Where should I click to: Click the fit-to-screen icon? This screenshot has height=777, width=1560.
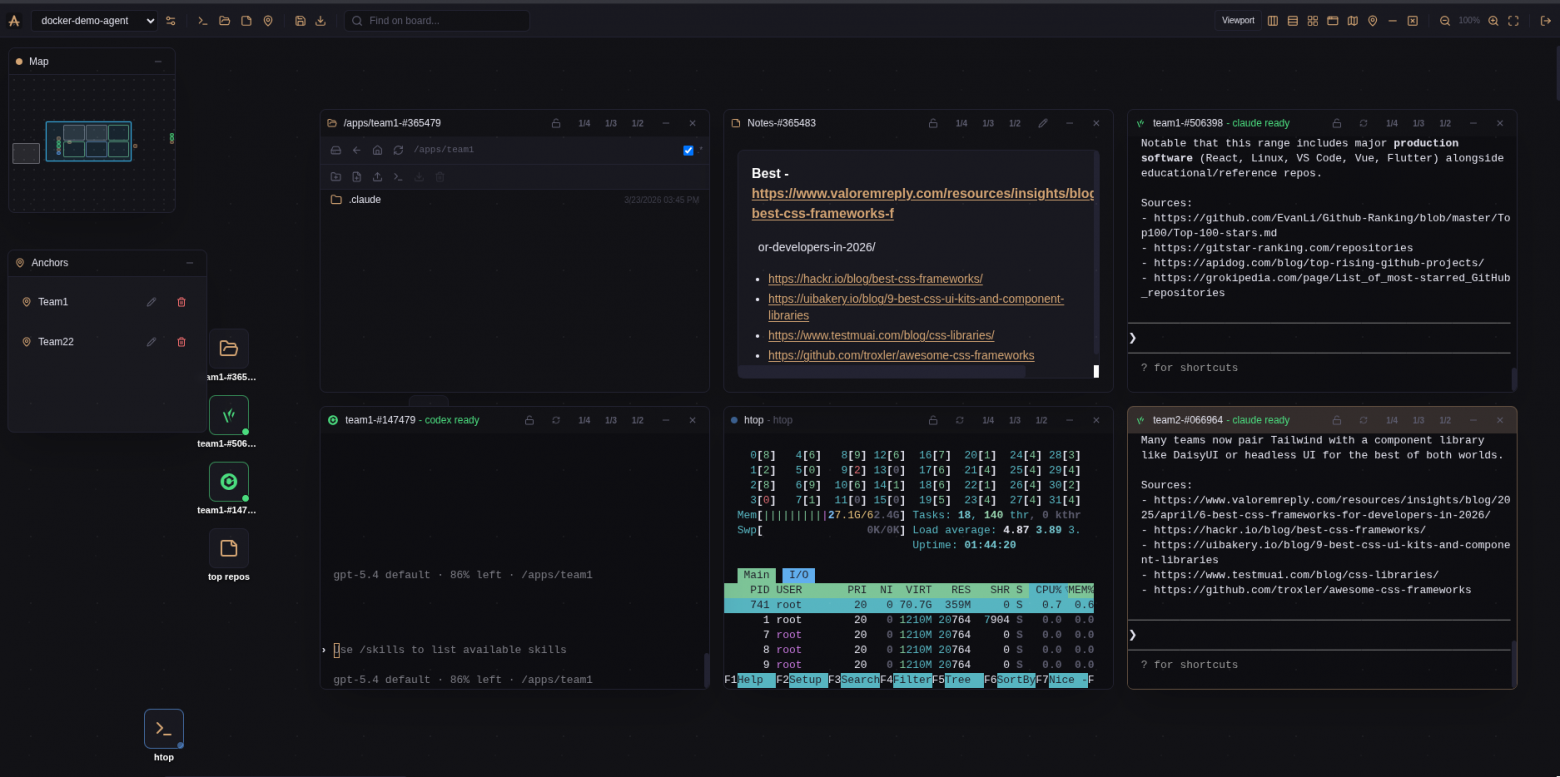[1513, 21]
